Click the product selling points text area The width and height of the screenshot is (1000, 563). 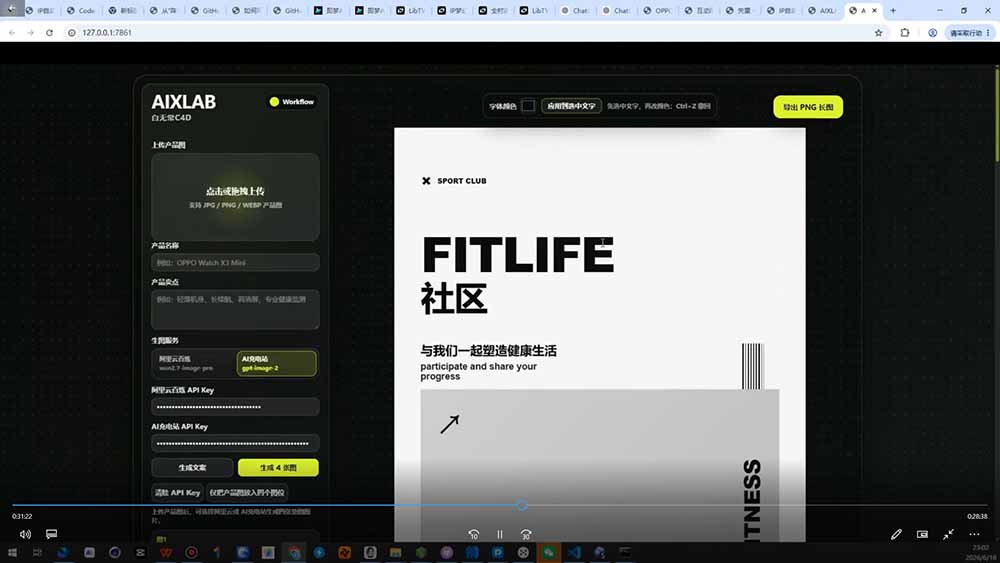click(235, 309)
